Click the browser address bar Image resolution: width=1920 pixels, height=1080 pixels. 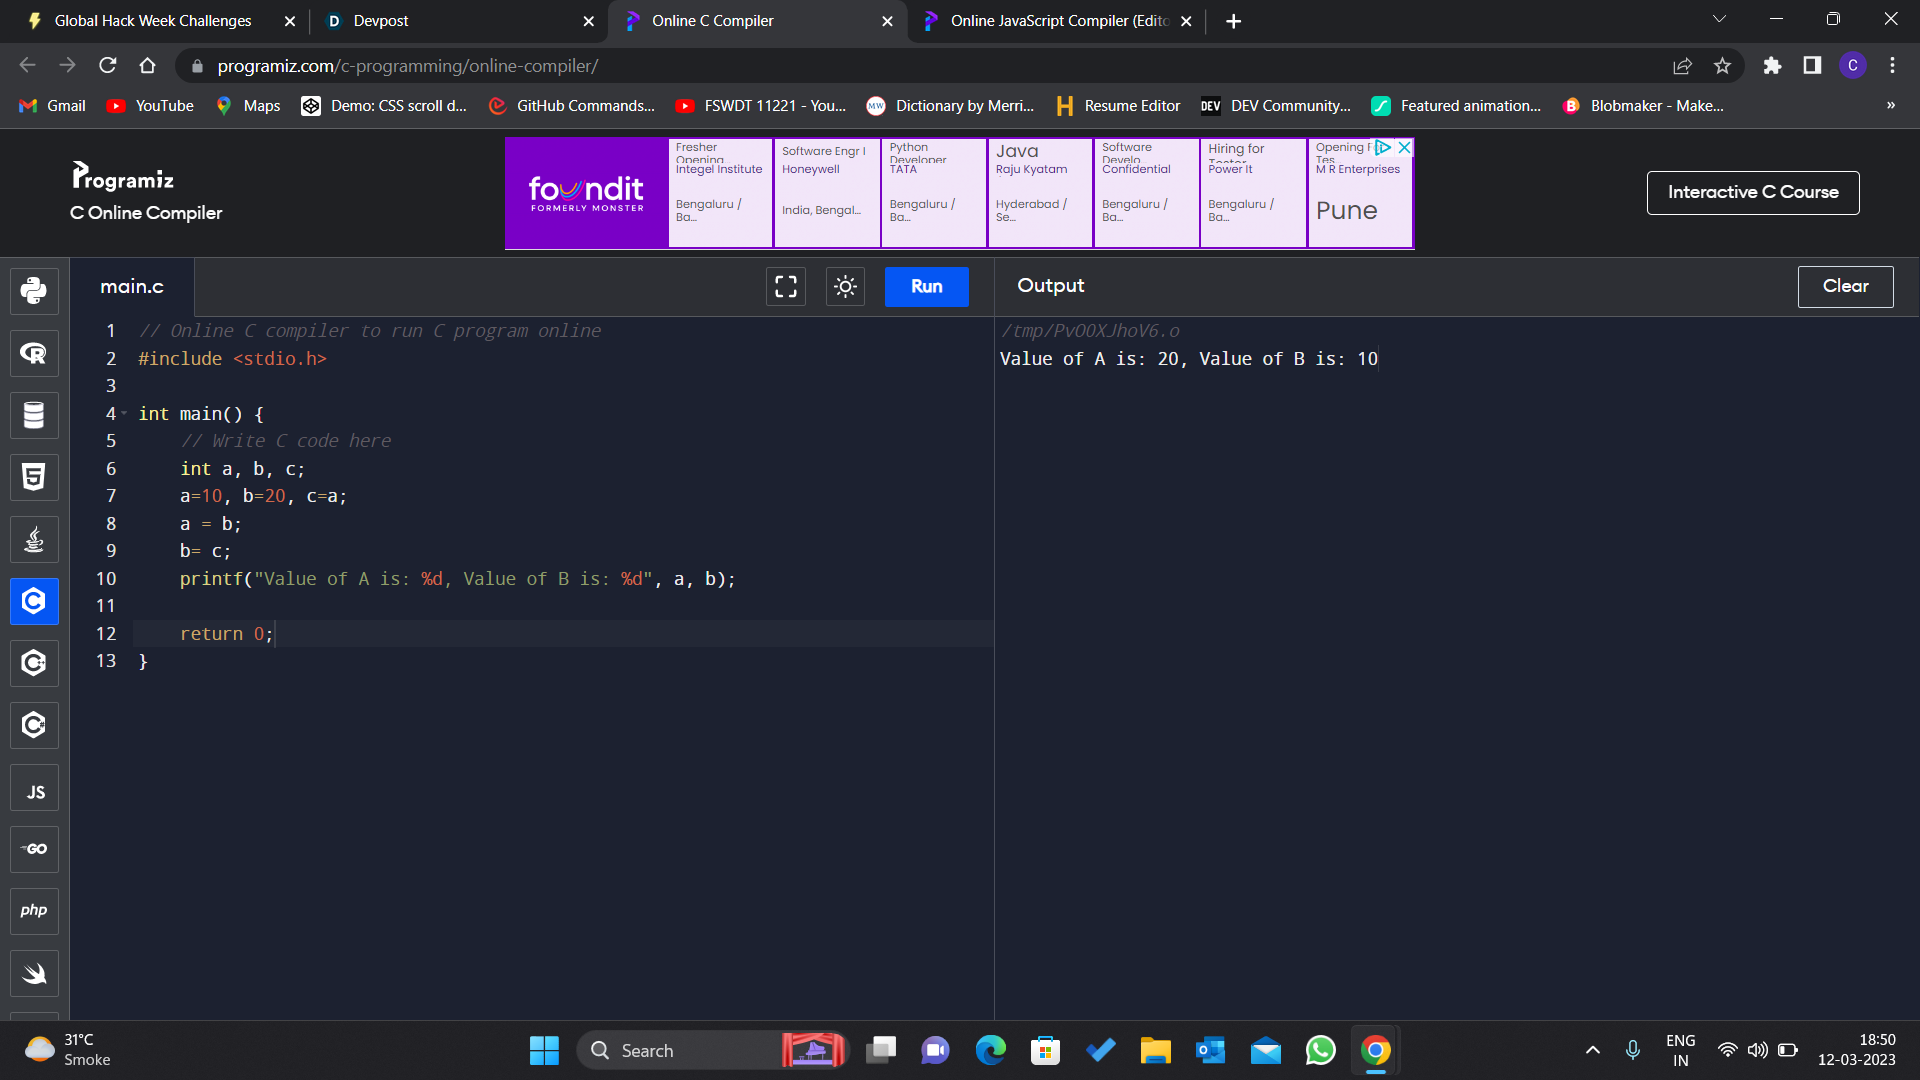click(600, 65)
